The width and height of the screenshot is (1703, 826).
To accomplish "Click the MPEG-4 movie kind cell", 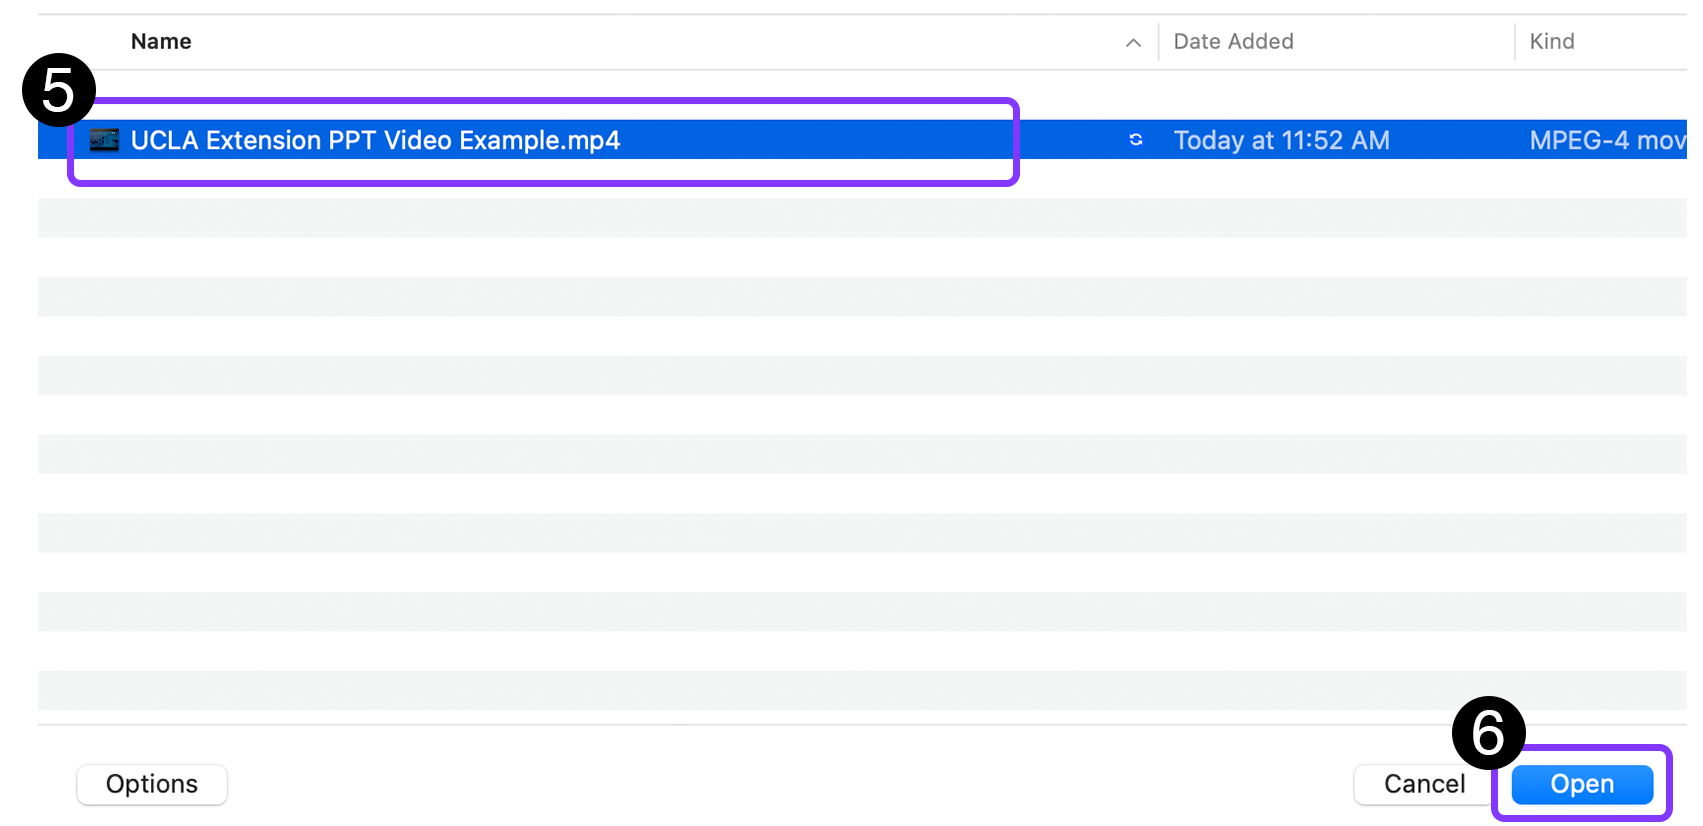I will point(1608,140).
